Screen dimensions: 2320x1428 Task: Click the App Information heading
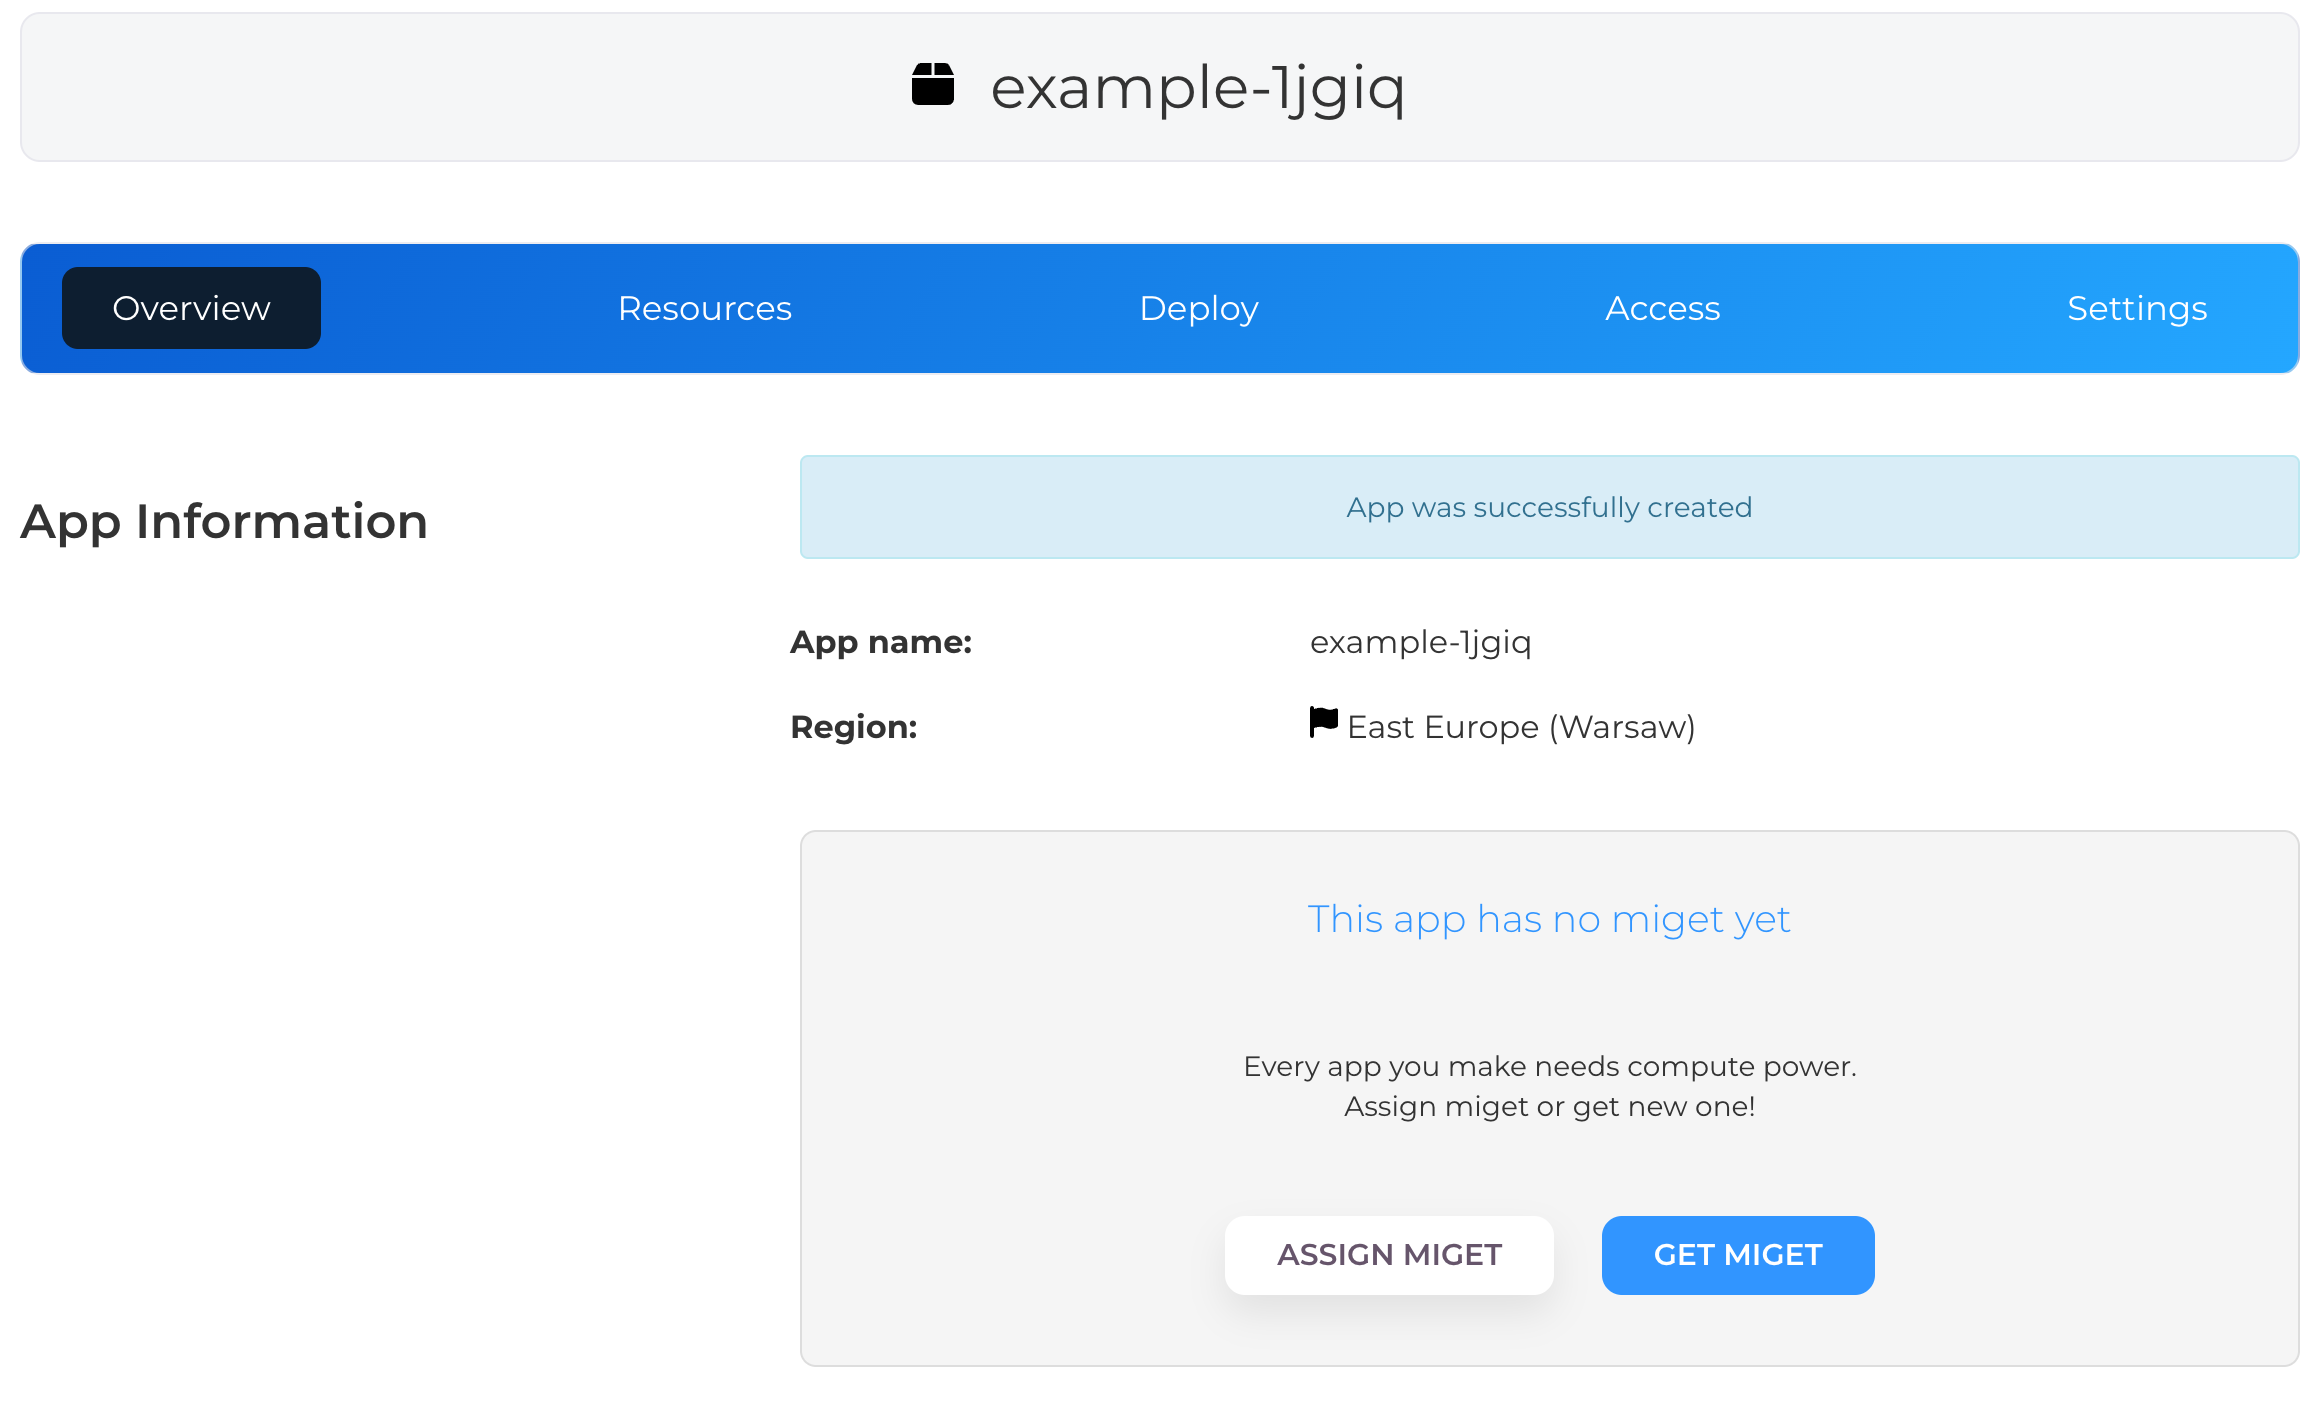224,521
